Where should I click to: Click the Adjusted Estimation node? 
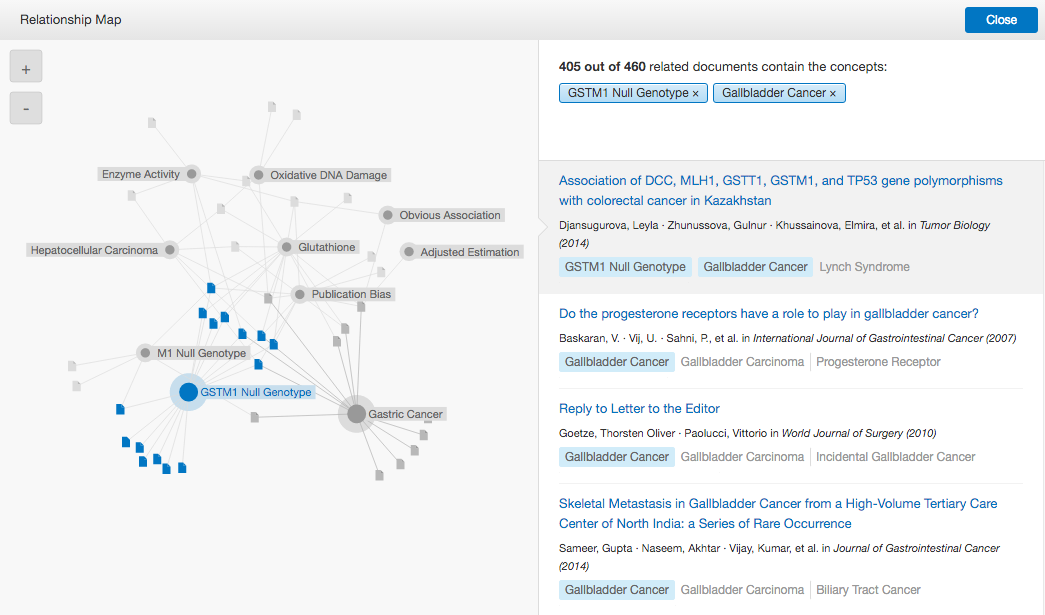(x=408, y=252)
